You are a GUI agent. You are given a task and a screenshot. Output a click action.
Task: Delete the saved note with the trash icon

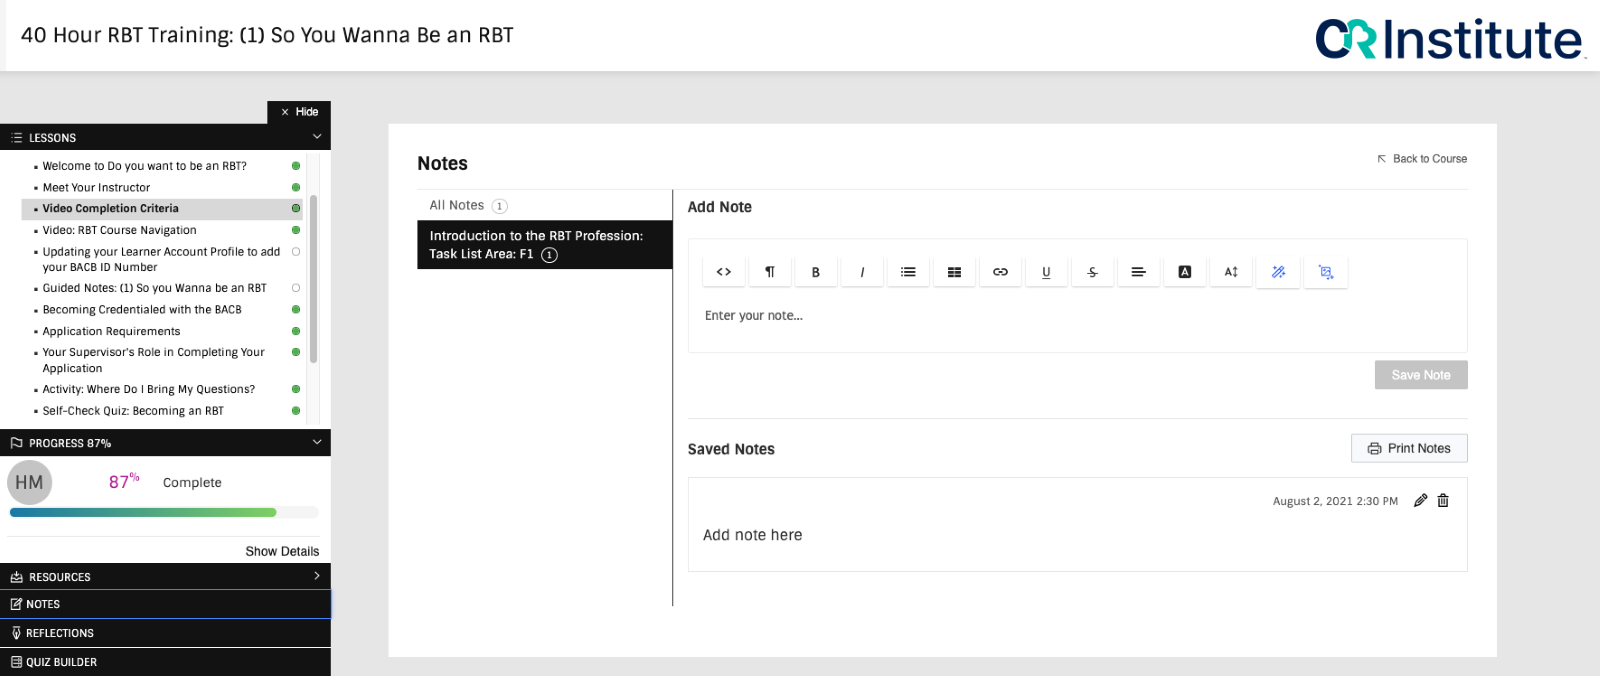click(1443, 501)
